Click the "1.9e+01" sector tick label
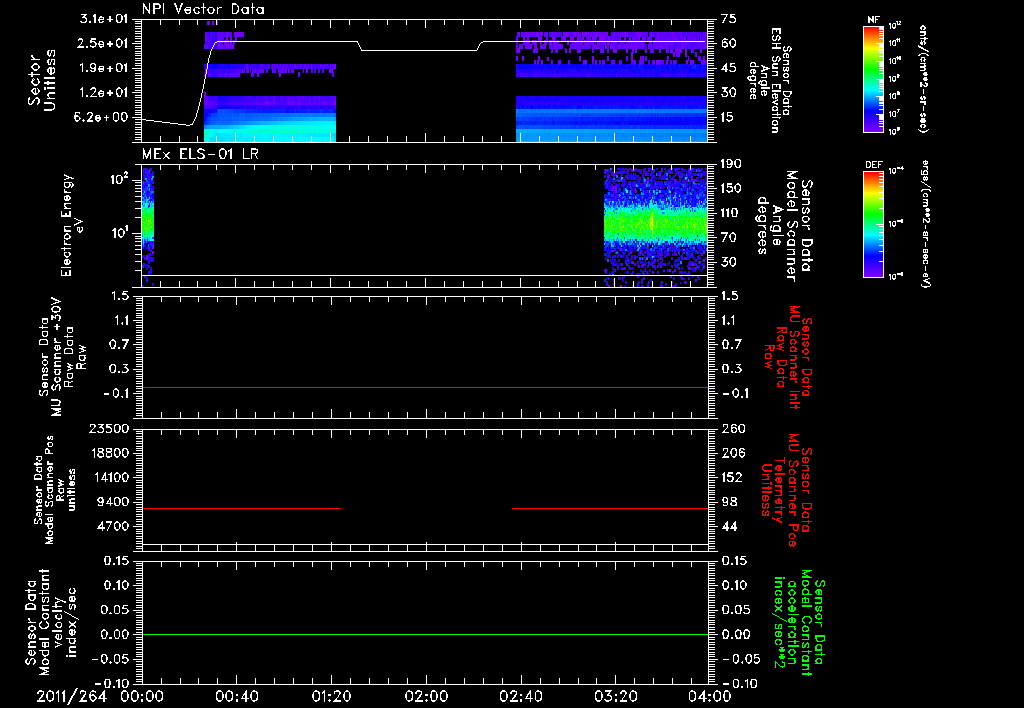 point(103,68)
